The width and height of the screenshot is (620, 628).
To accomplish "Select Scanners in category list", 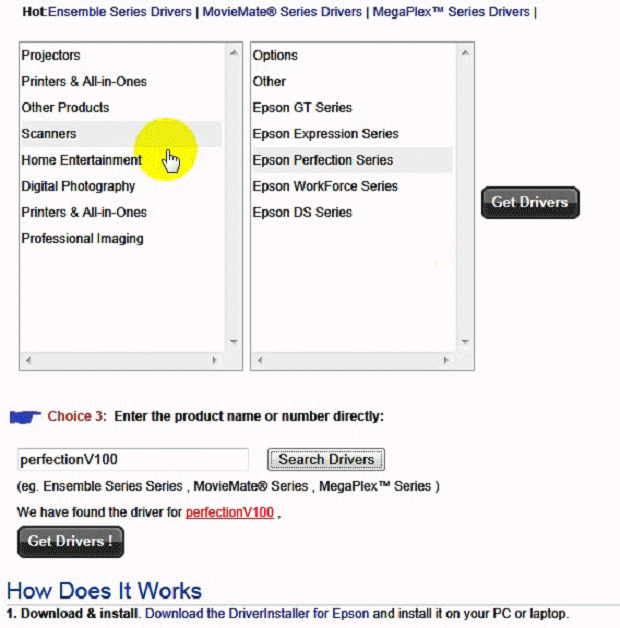I will click(121, 134).
